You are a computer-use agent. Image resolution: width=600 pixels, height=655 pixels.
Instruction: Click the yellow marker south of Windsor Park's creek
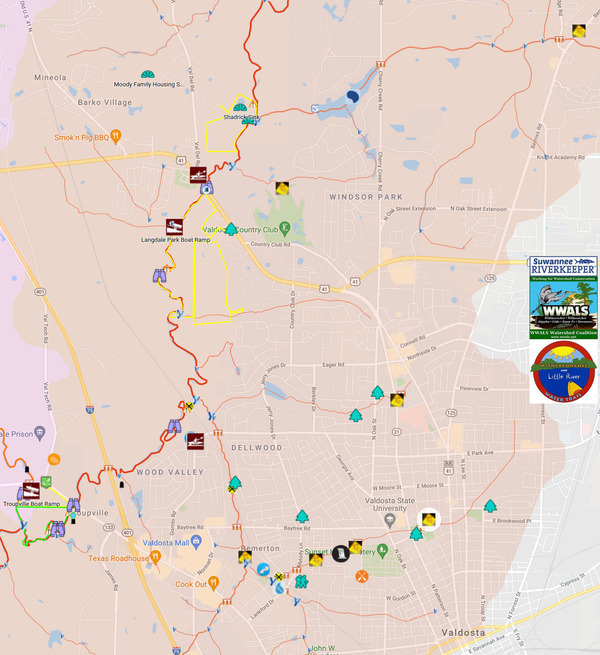coord(282,188)
